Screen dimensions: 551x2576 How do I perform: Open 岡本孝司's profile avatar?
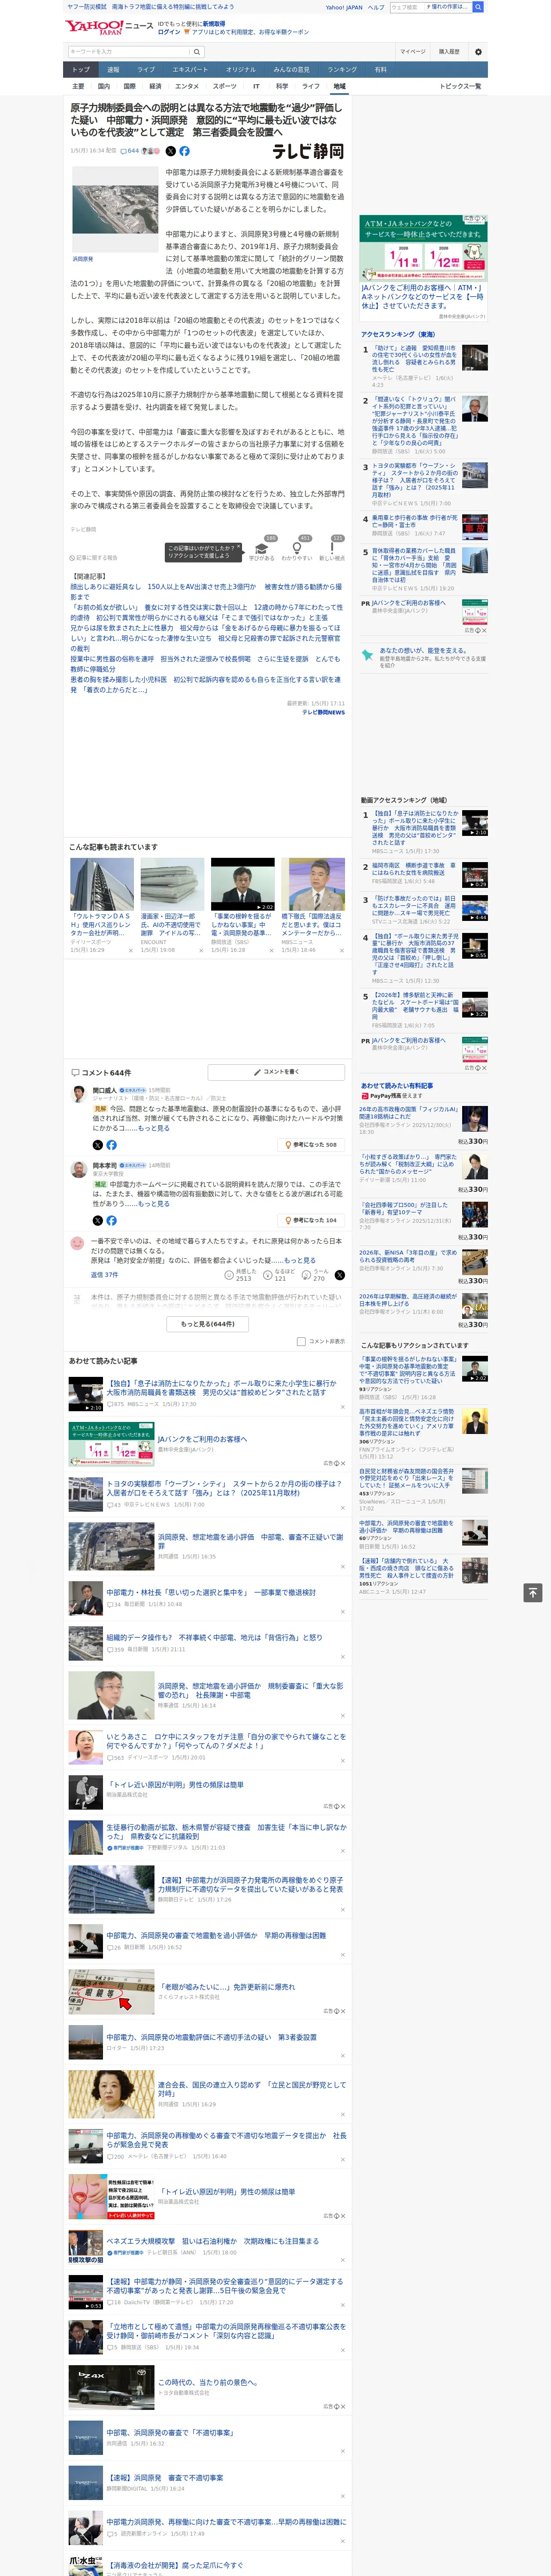[78, 1169]
